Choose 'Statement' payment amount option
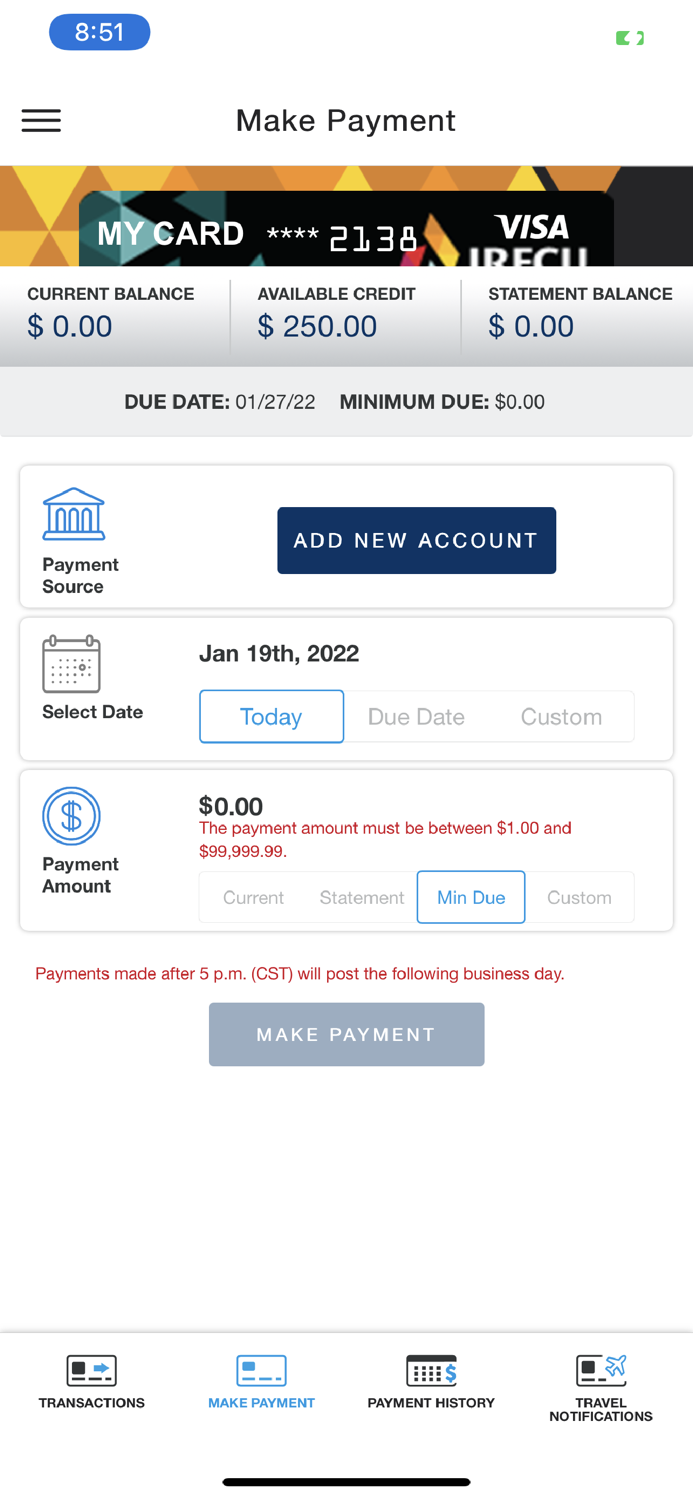This screenshot has height=1500, width=693. (x=361, y=897)
